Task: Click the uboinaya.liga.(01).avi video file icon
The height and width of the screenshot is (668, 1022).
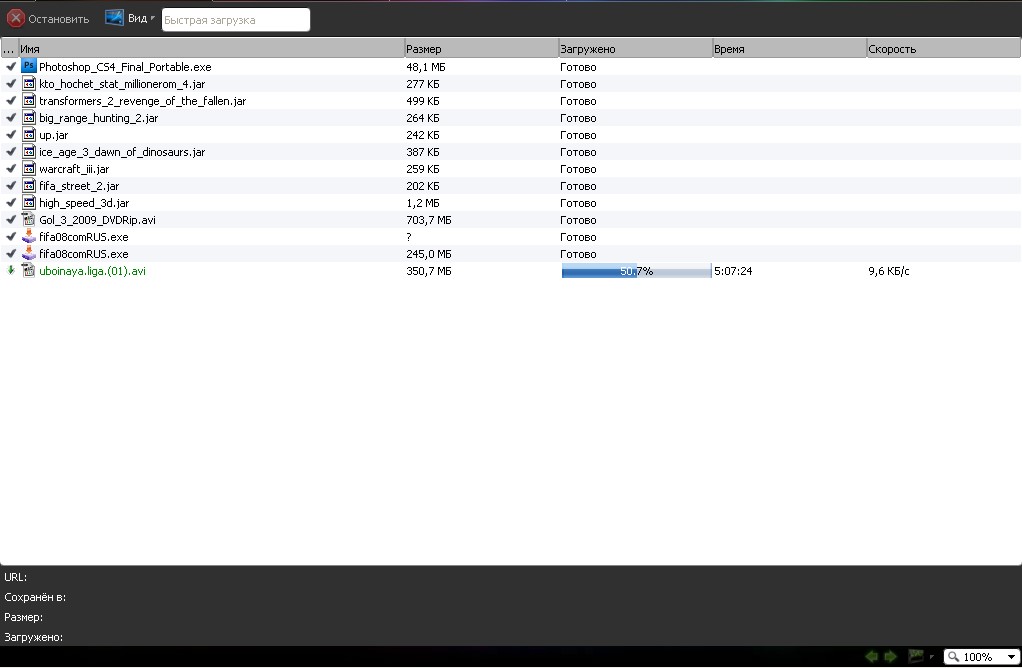Action: pyautogui.click(x=29, y=270)
